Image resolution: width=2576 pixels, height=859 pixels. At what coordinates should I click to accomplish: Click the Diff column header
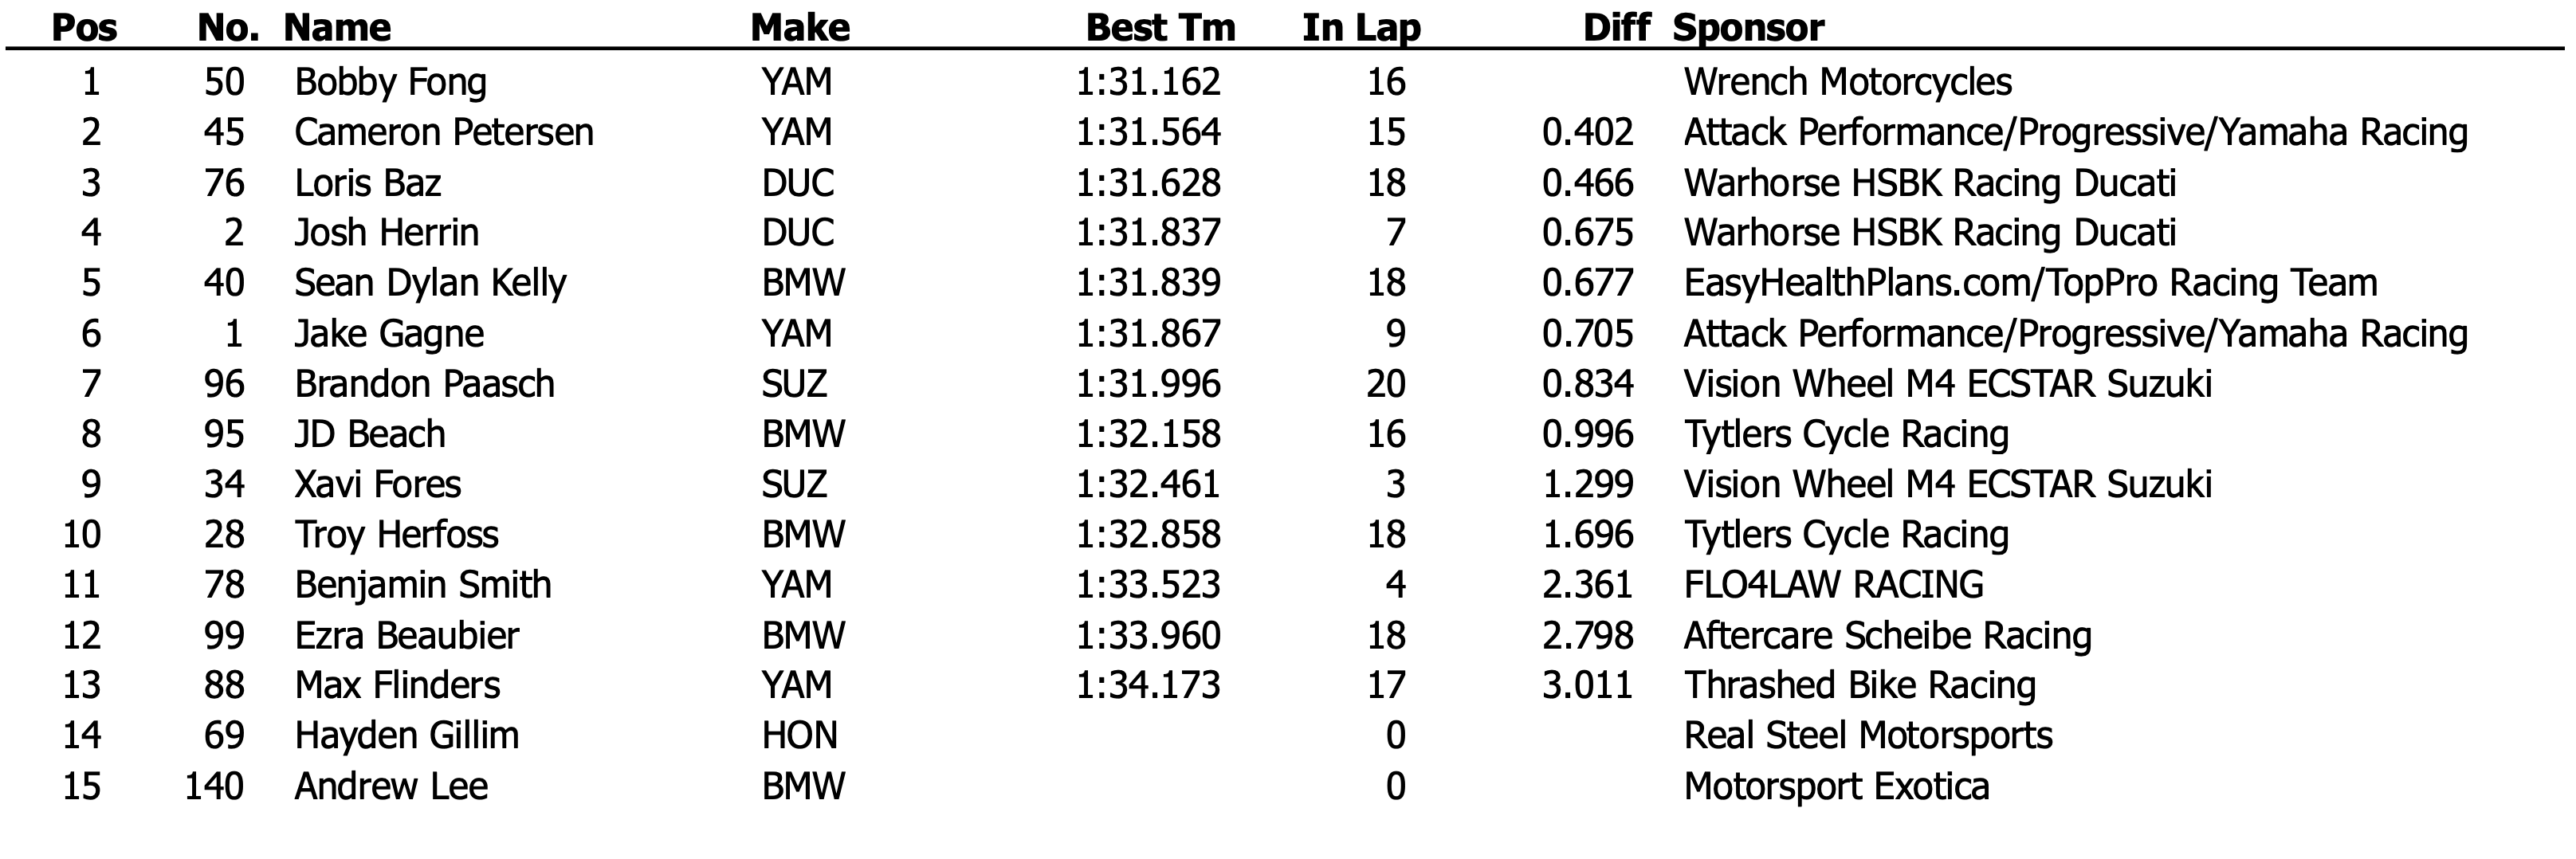(x=1616, y=27)
